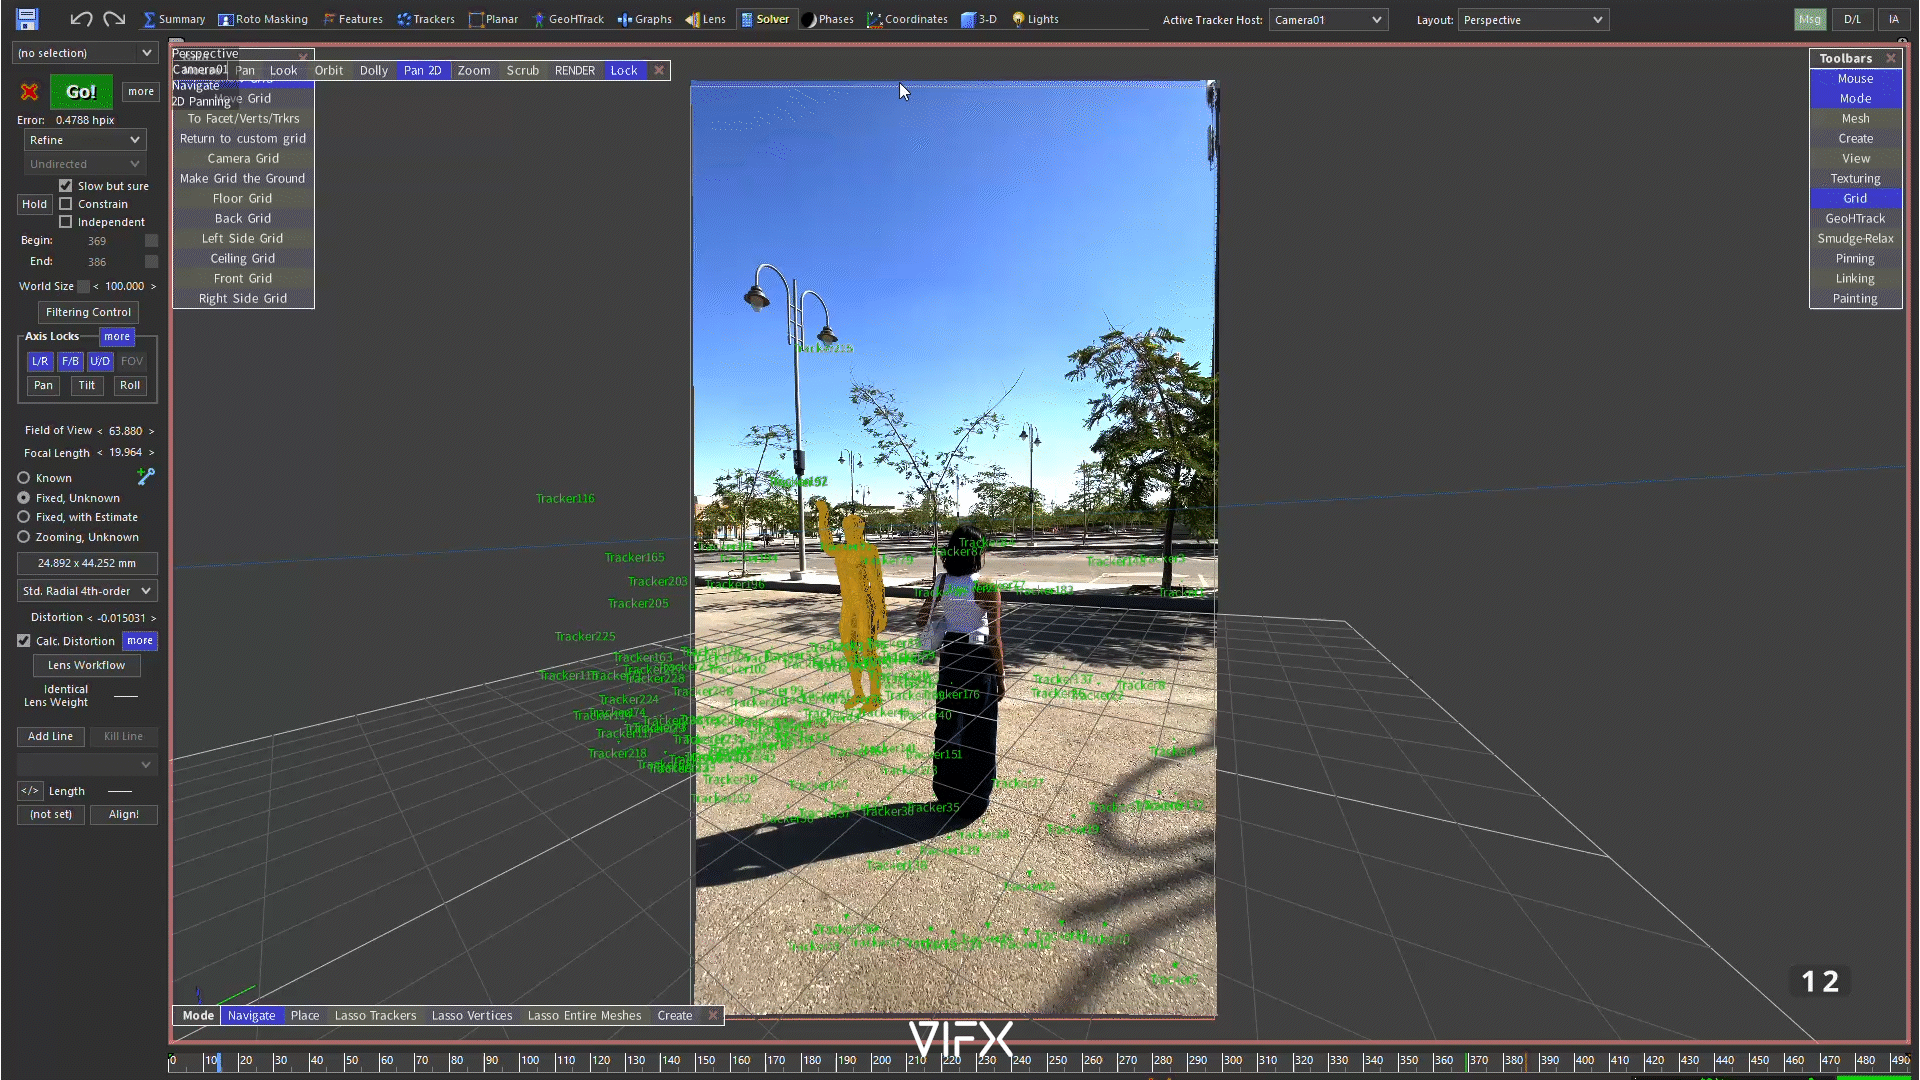The height and width of the screenshot is (1080, 1920).
Task: Click the </> Length selector button
Action: click(x=30, y=791)
